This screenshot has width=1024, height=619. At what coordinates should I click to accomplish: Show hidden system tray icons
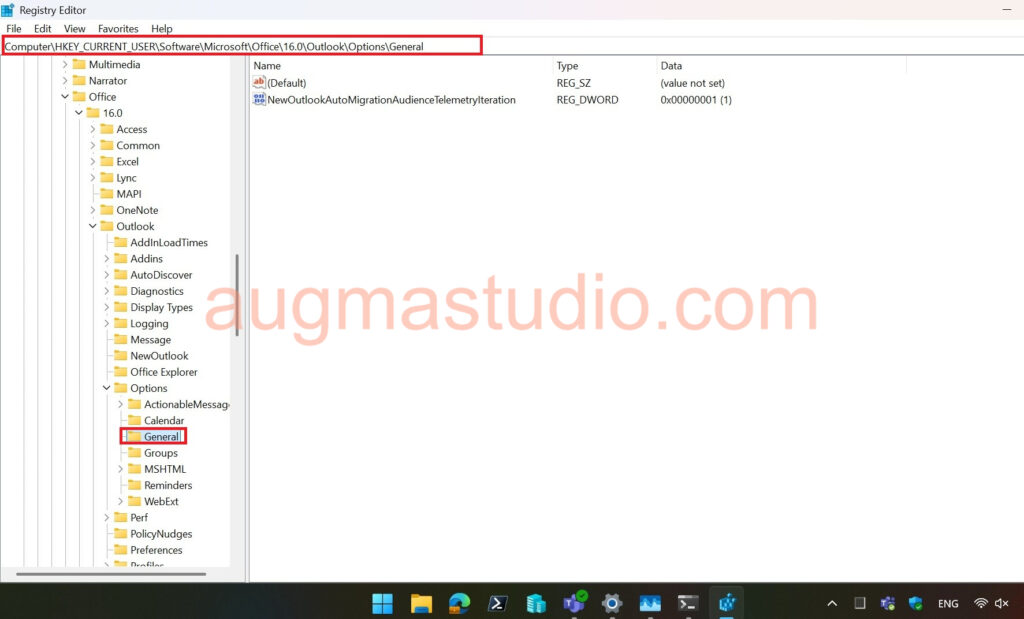(x=832, y=603)
